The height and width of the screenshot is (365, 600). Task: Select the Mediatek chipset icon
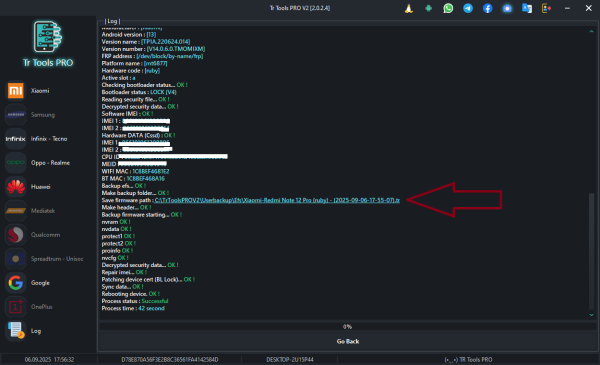click(x=16, y=211)
